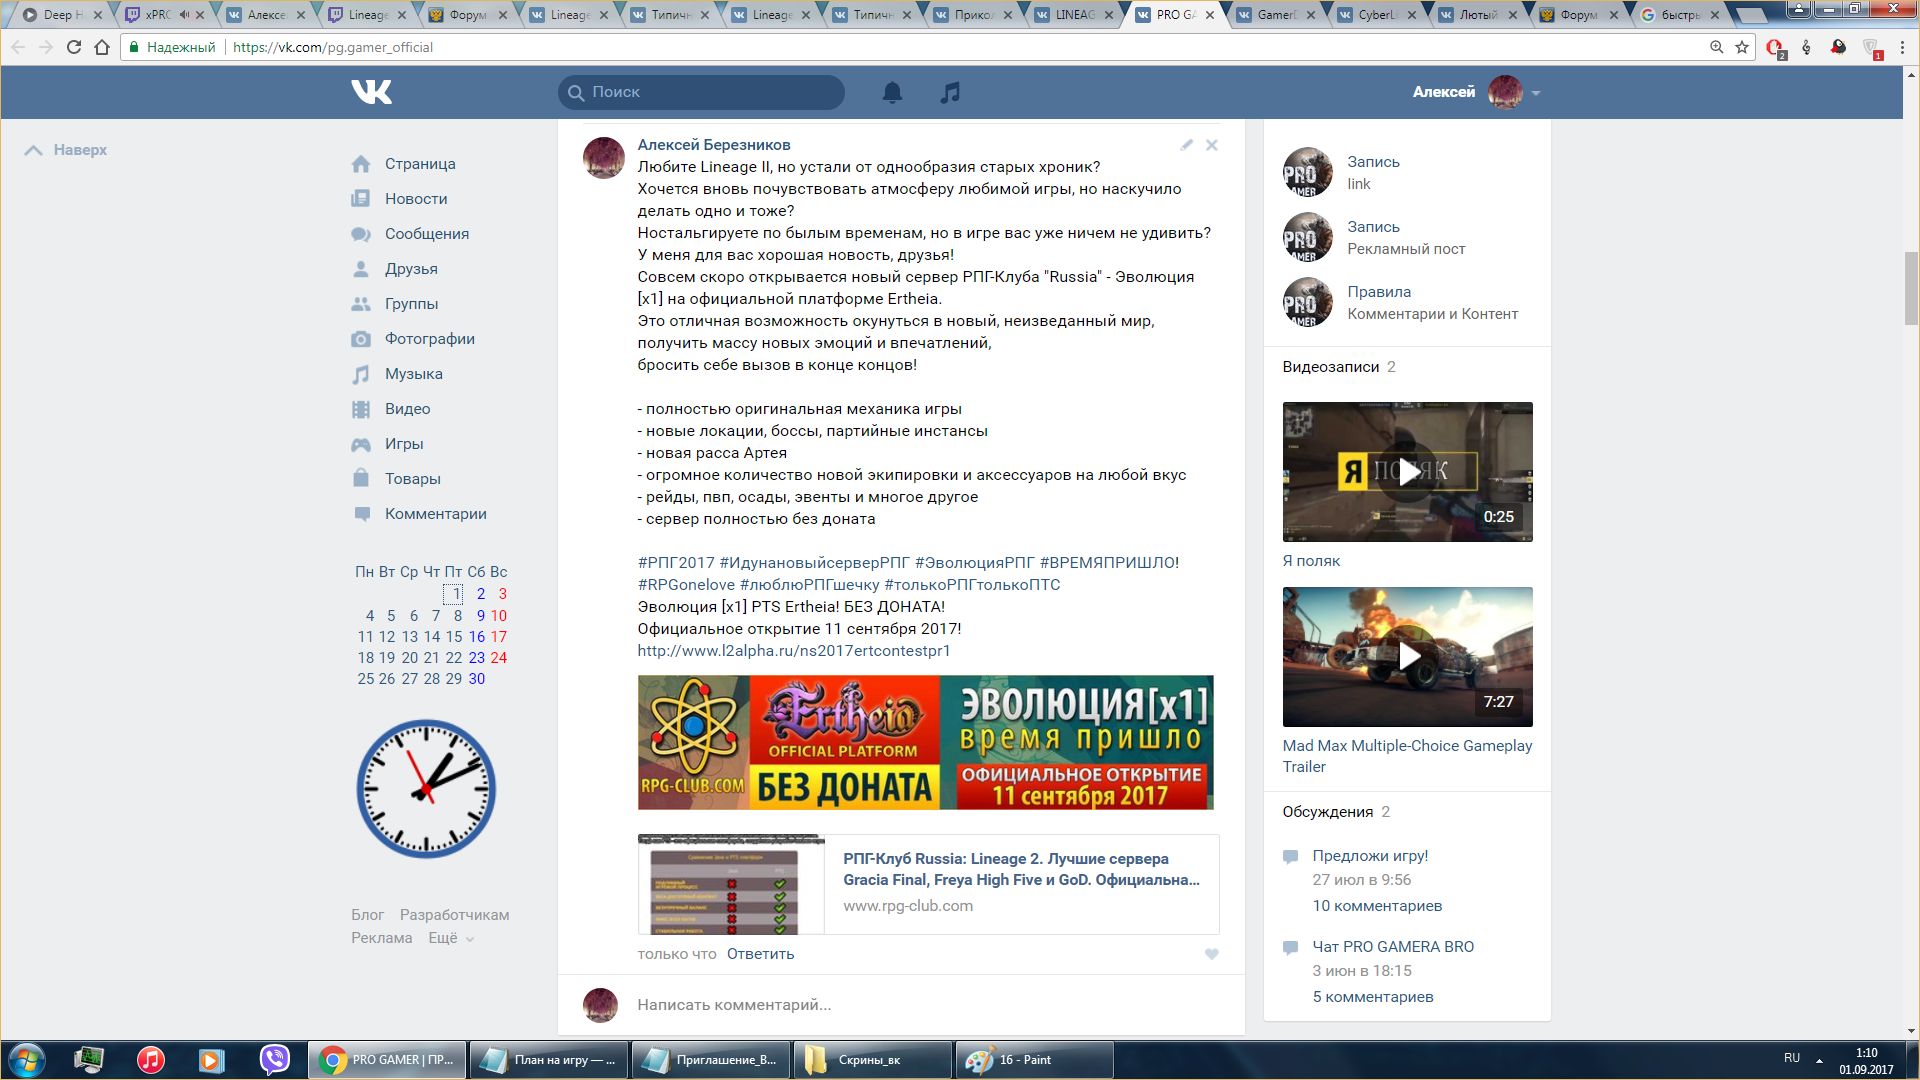
Task: Click hashtag #RPGonelove
Action: click(x=686, y=585)
